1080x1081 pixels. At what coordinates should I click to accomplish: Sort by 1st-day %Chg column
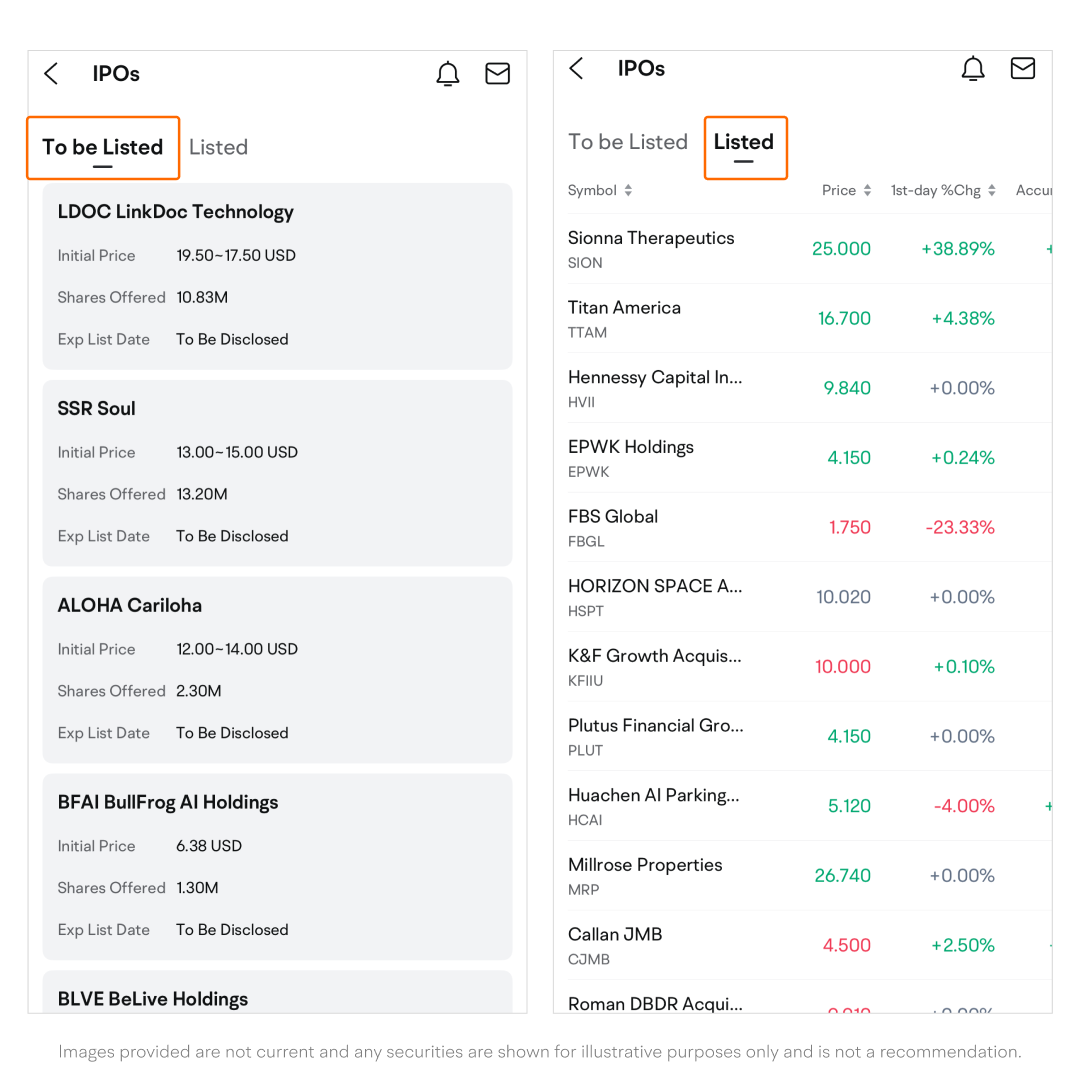[x=943, y=190]
